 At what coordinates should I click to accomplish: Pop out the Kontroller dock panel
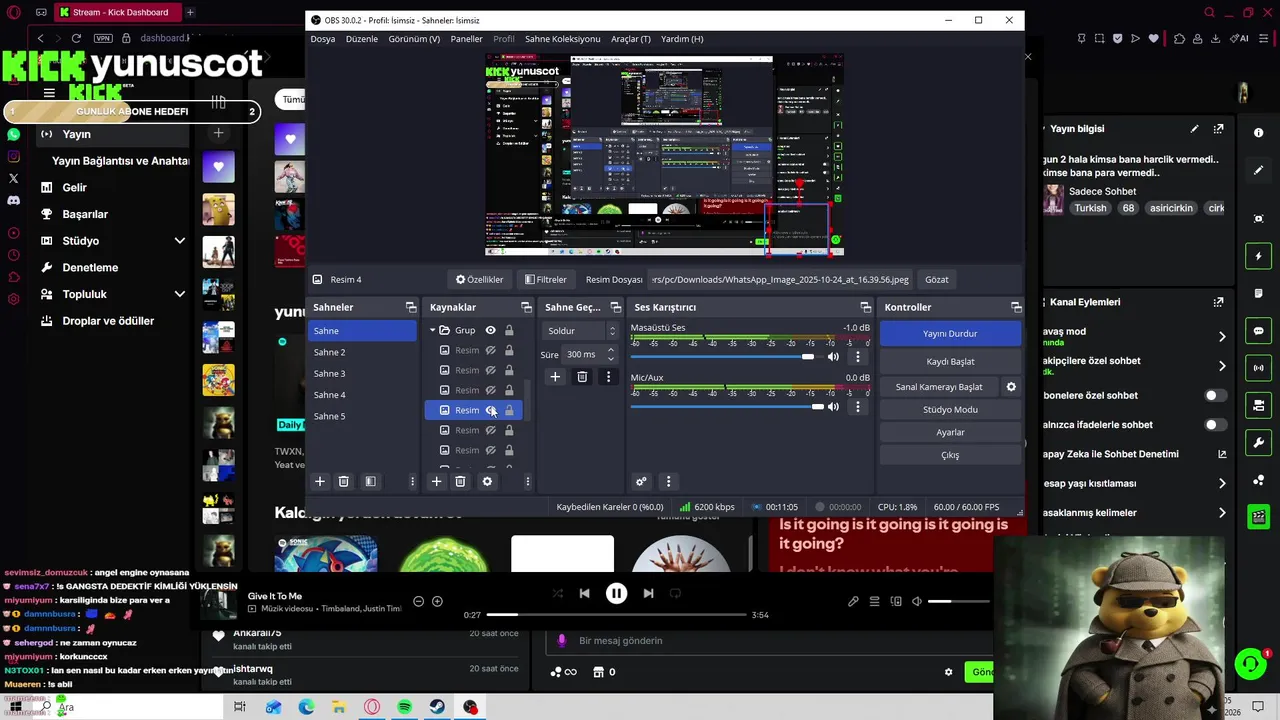point(1016,307)
